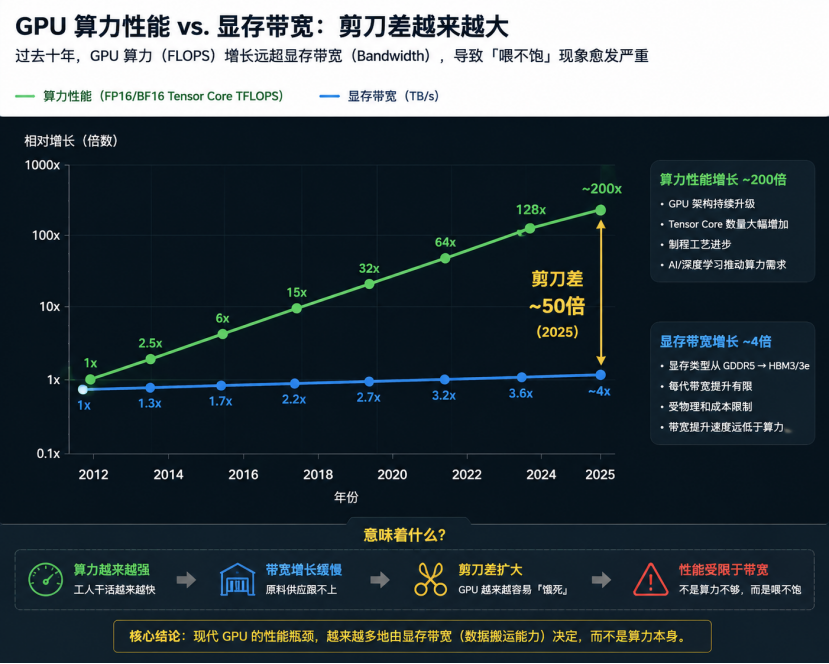Click the blue warehouse building icon
This screenshot has height=664, width=829.
click(237, 579)
